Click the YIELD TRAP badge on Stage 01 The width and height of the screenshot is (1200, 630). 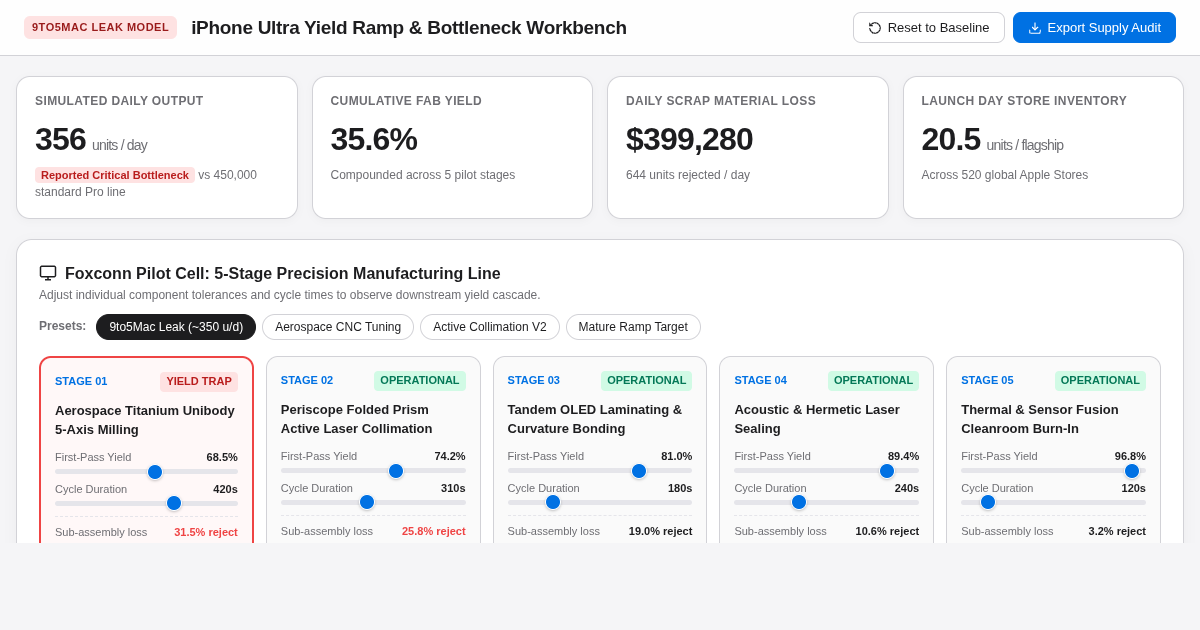[x=199, y=381]
